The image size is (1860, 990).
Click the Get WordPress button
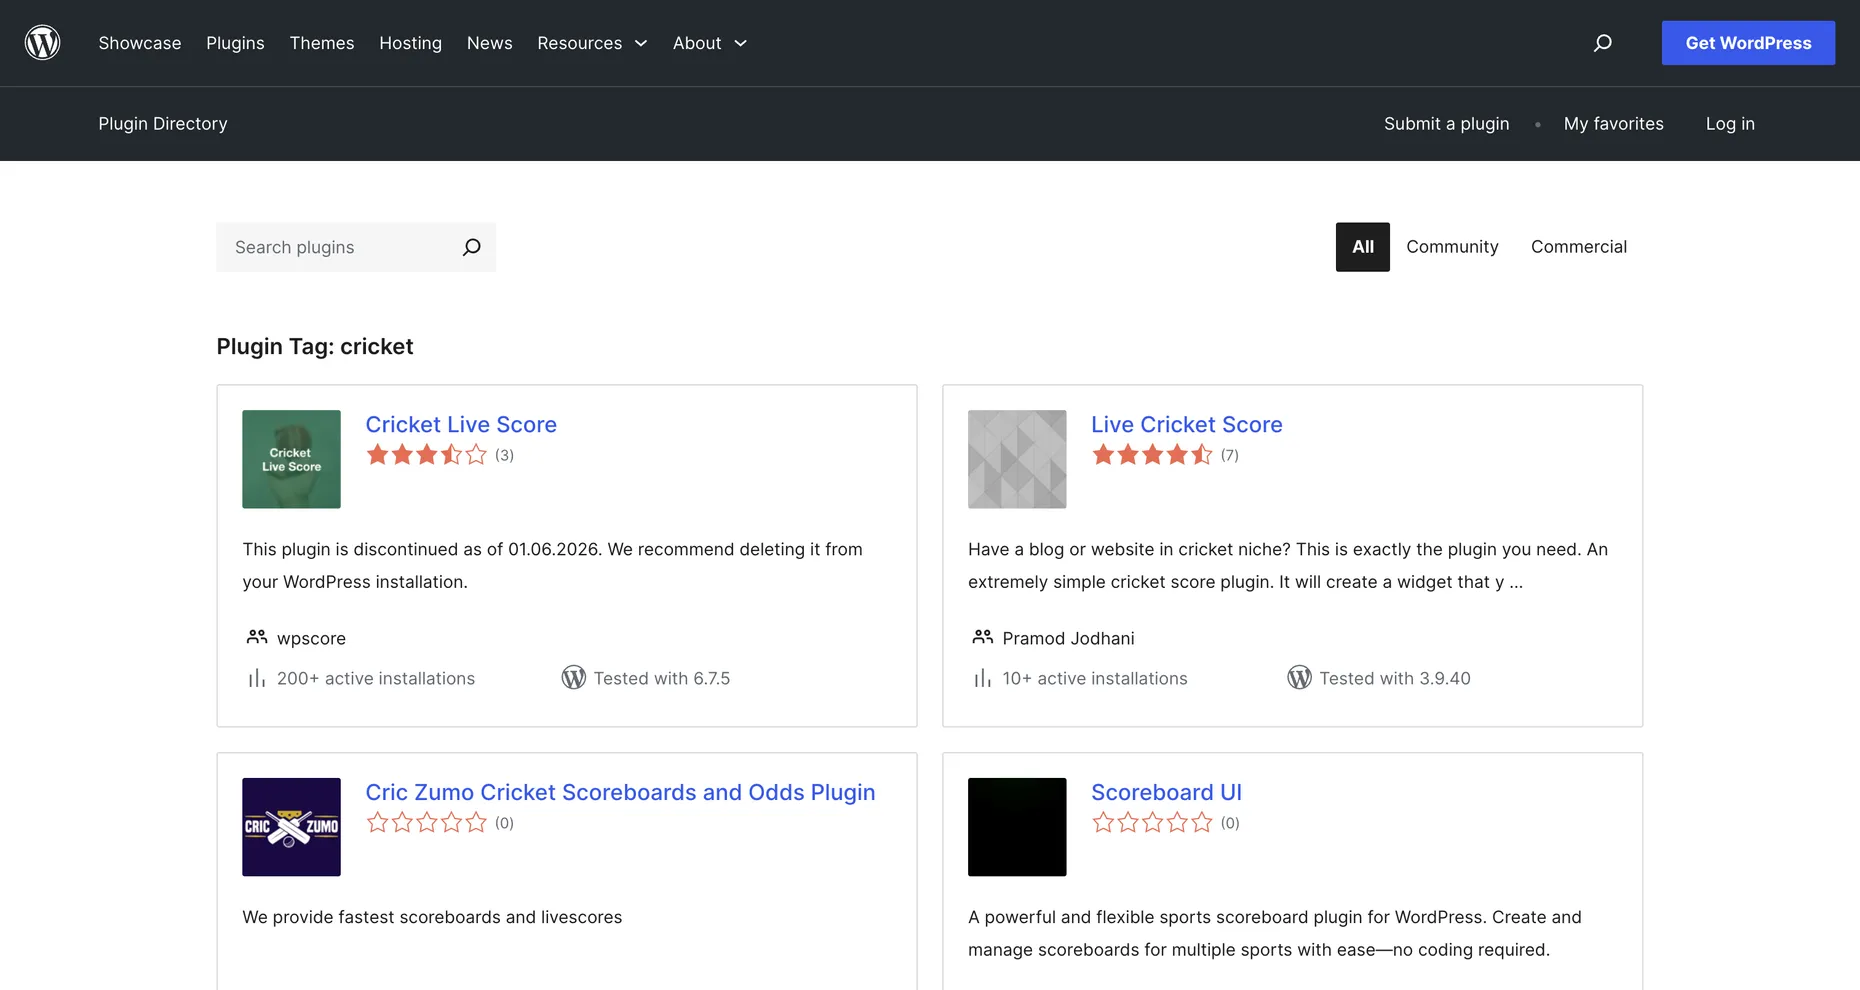(1748, 43)
